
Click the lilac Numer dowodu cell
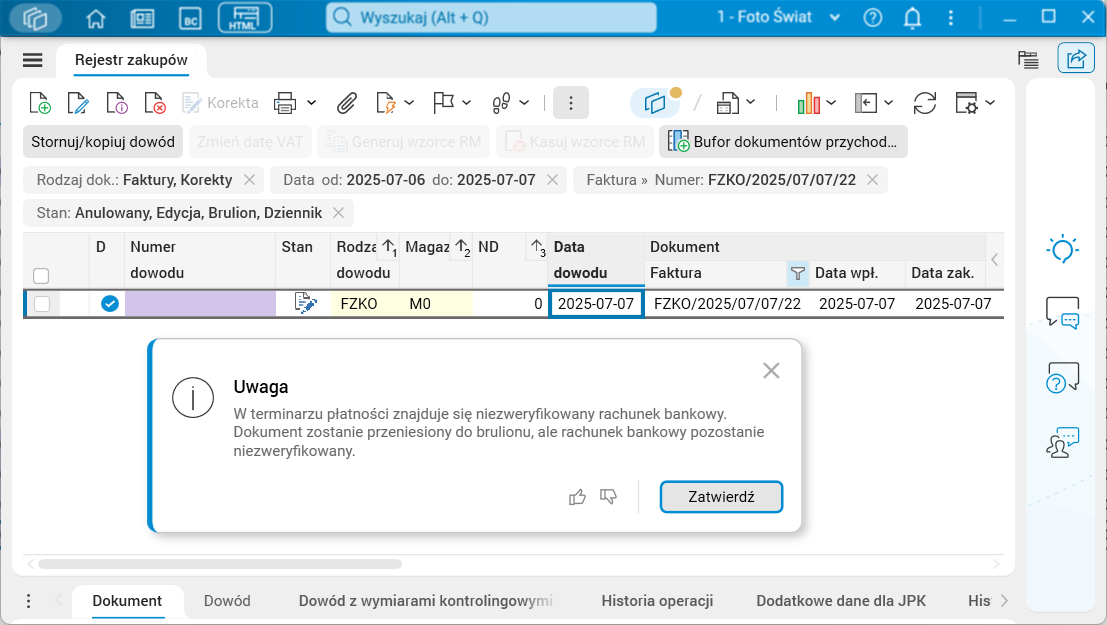[x=201, y=304]
